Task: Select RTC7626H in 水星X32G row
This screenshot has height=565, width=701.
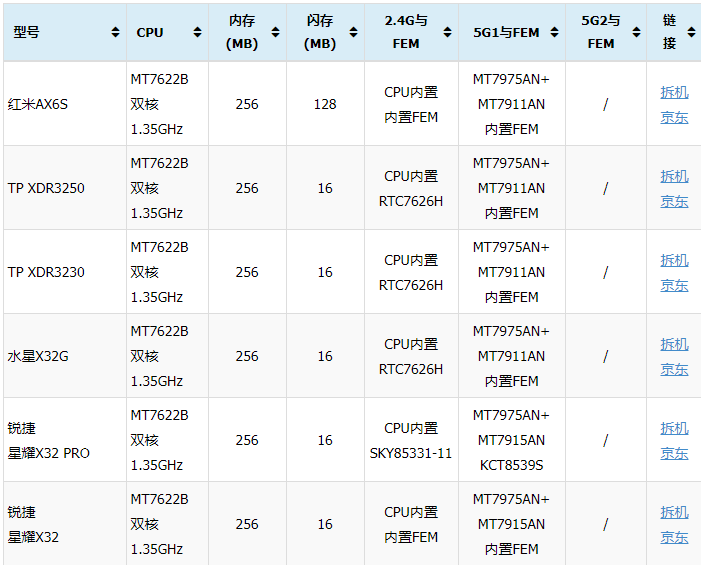Action: tap(411, 369)
